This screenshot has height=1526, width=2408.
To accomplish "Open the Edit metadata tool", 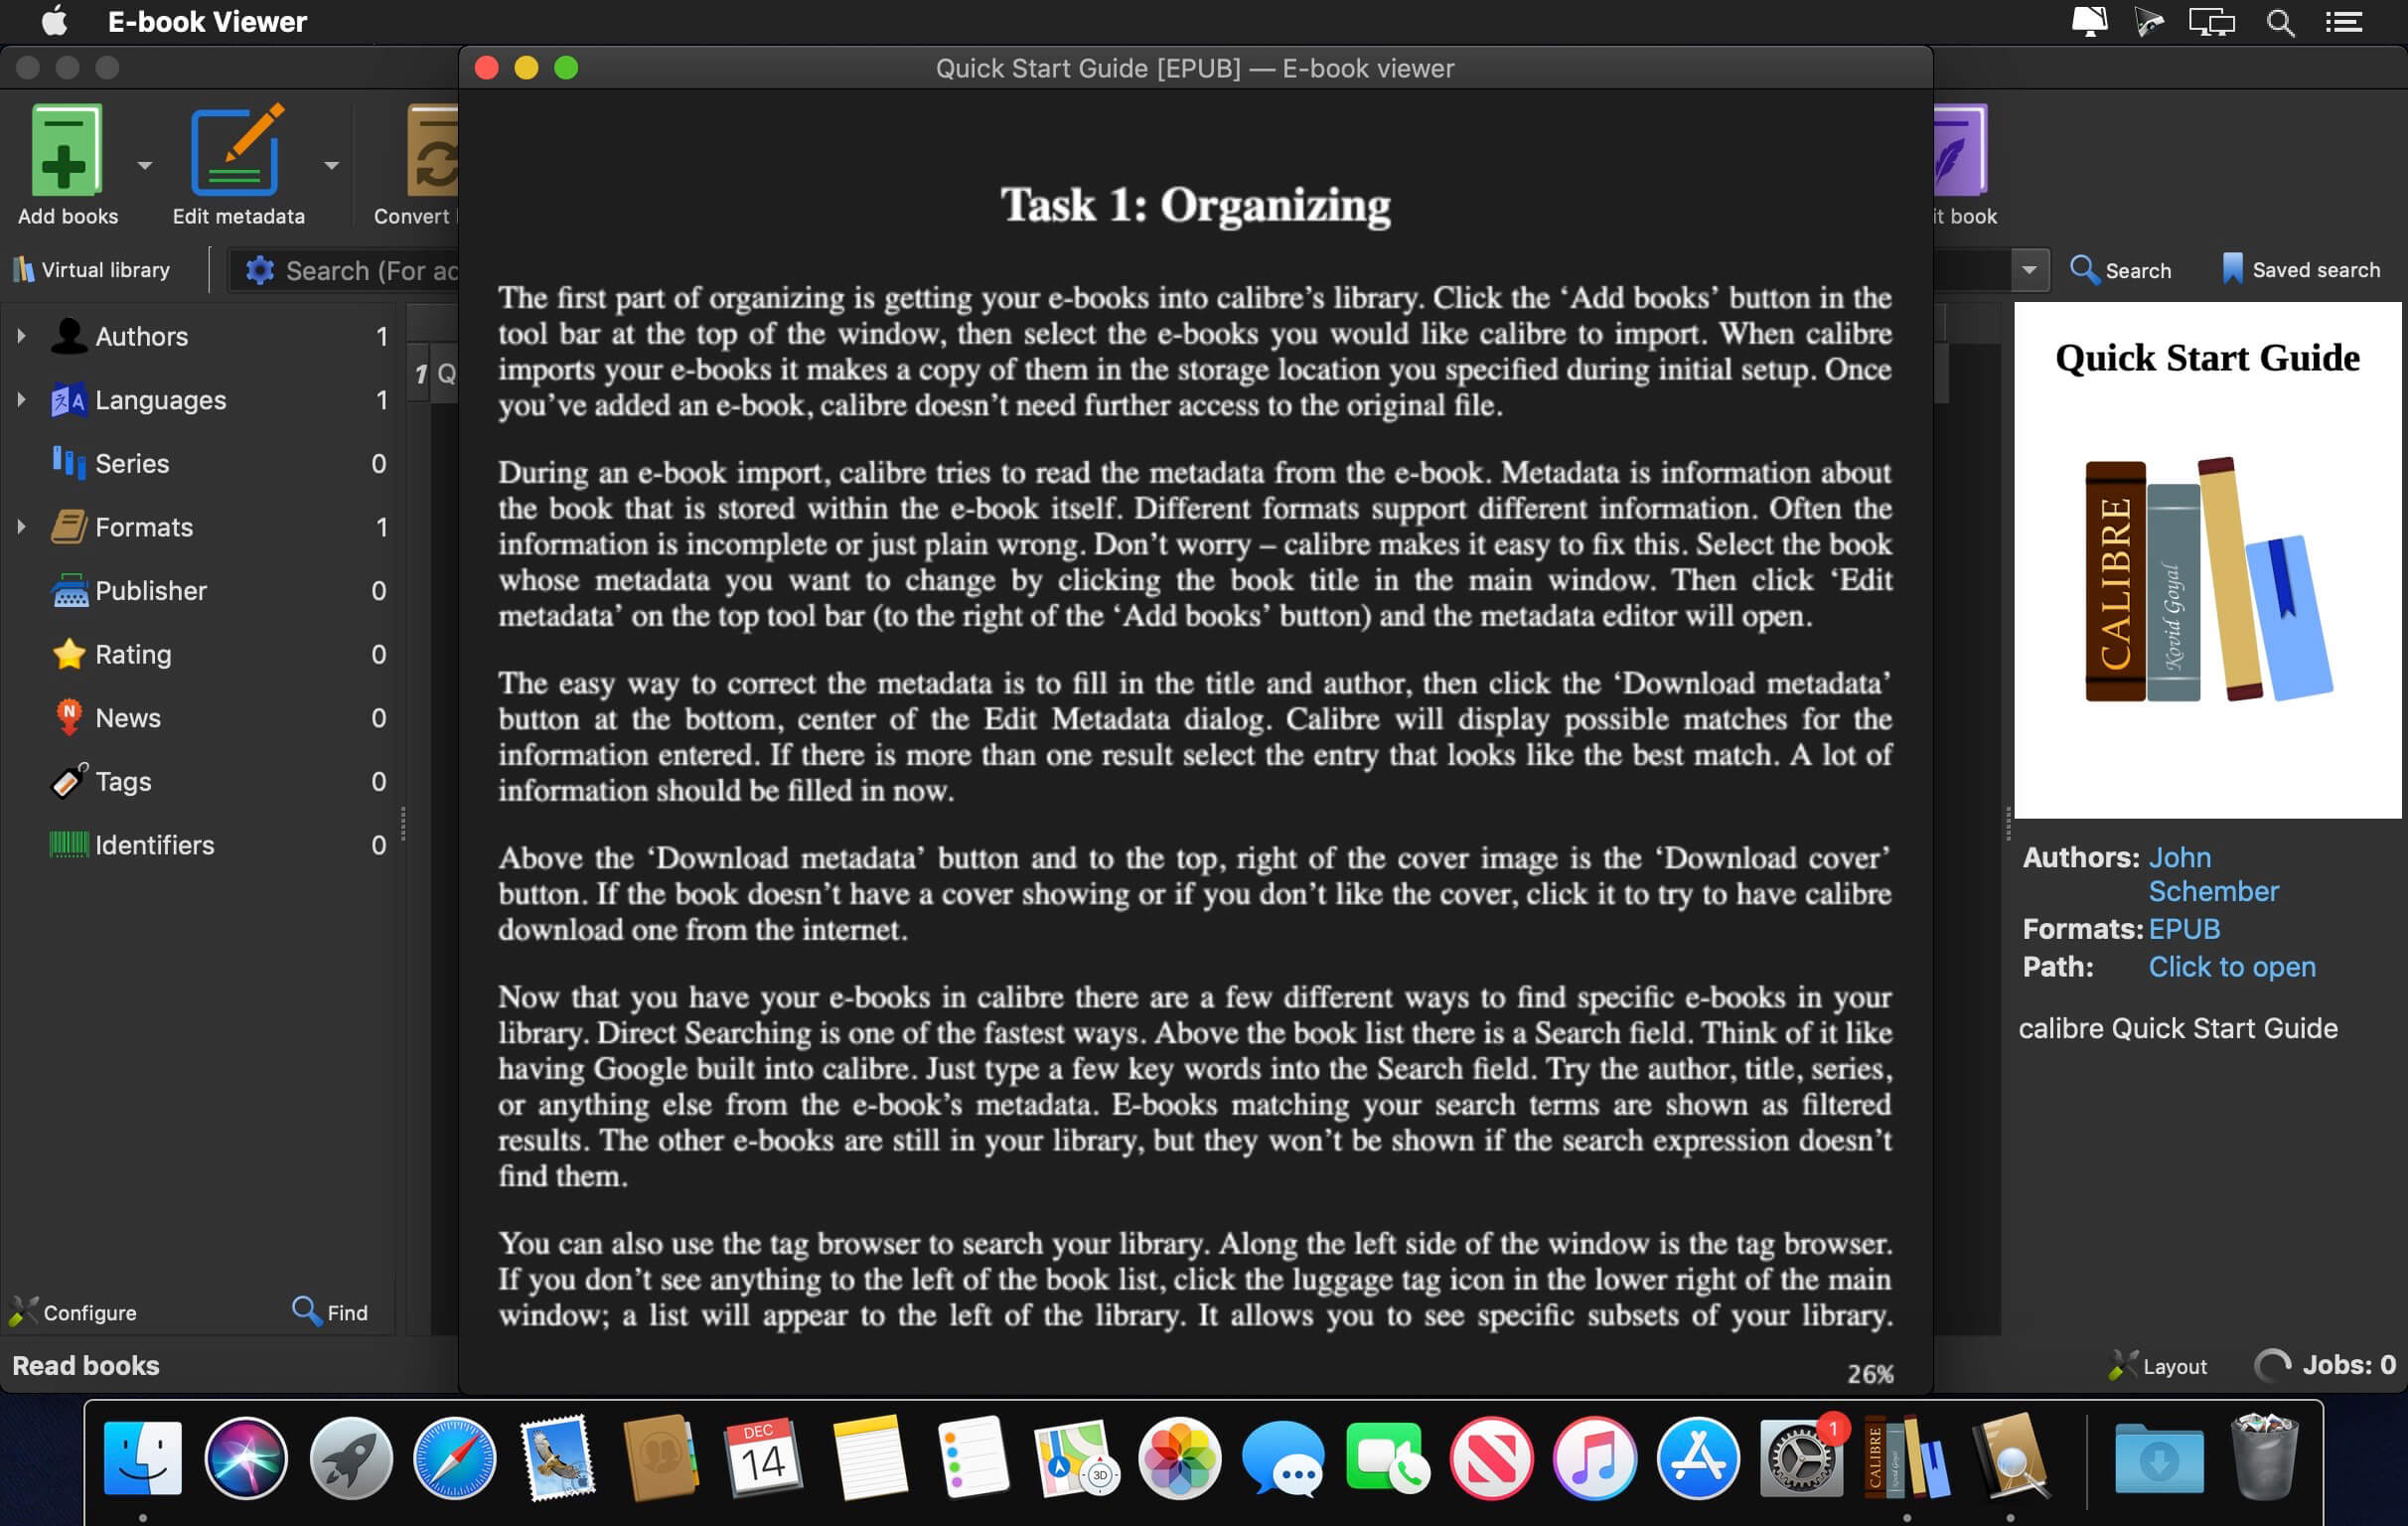I will coord(236,152).
